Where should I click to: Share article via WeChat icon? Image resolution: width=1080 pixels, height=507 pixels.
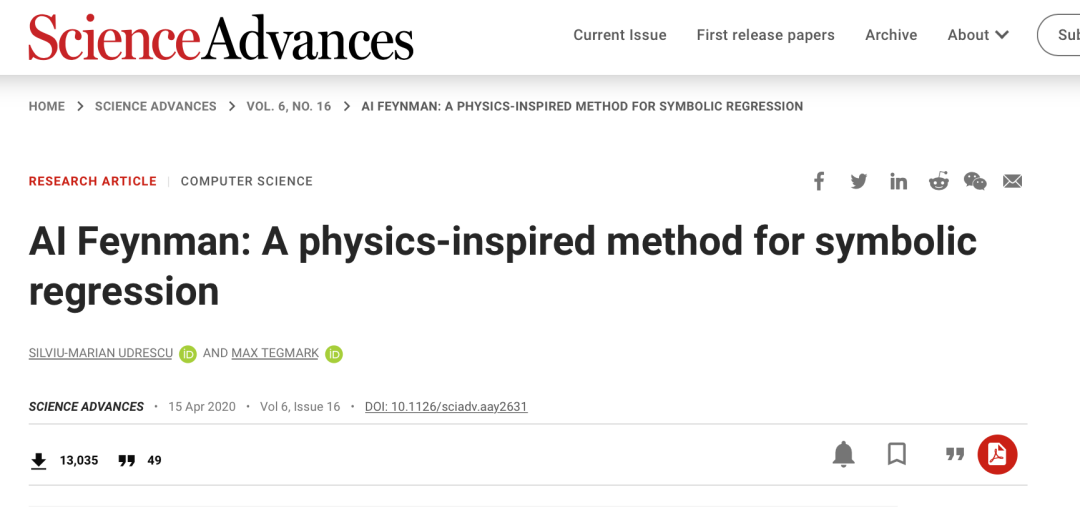(975, 181)
